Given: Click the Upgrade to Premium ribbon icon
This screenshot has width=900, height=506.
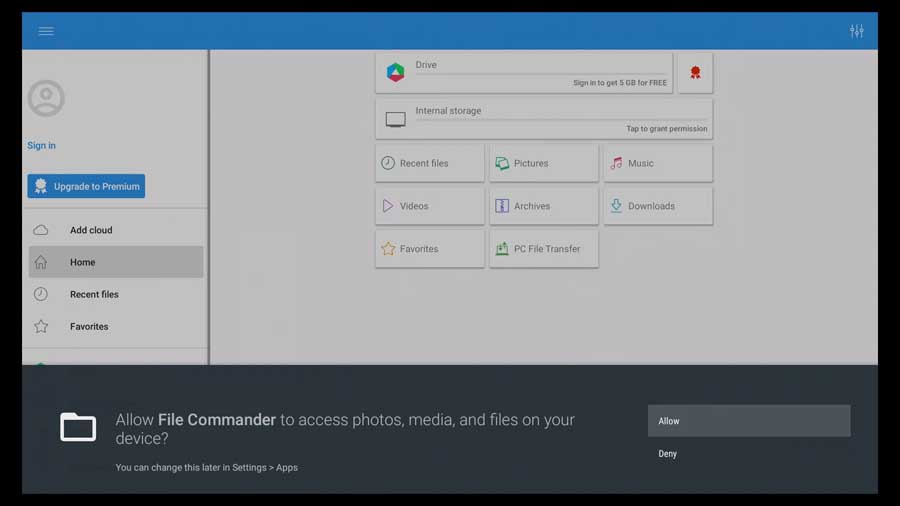Looking at the screenshot, I should 40,186.
